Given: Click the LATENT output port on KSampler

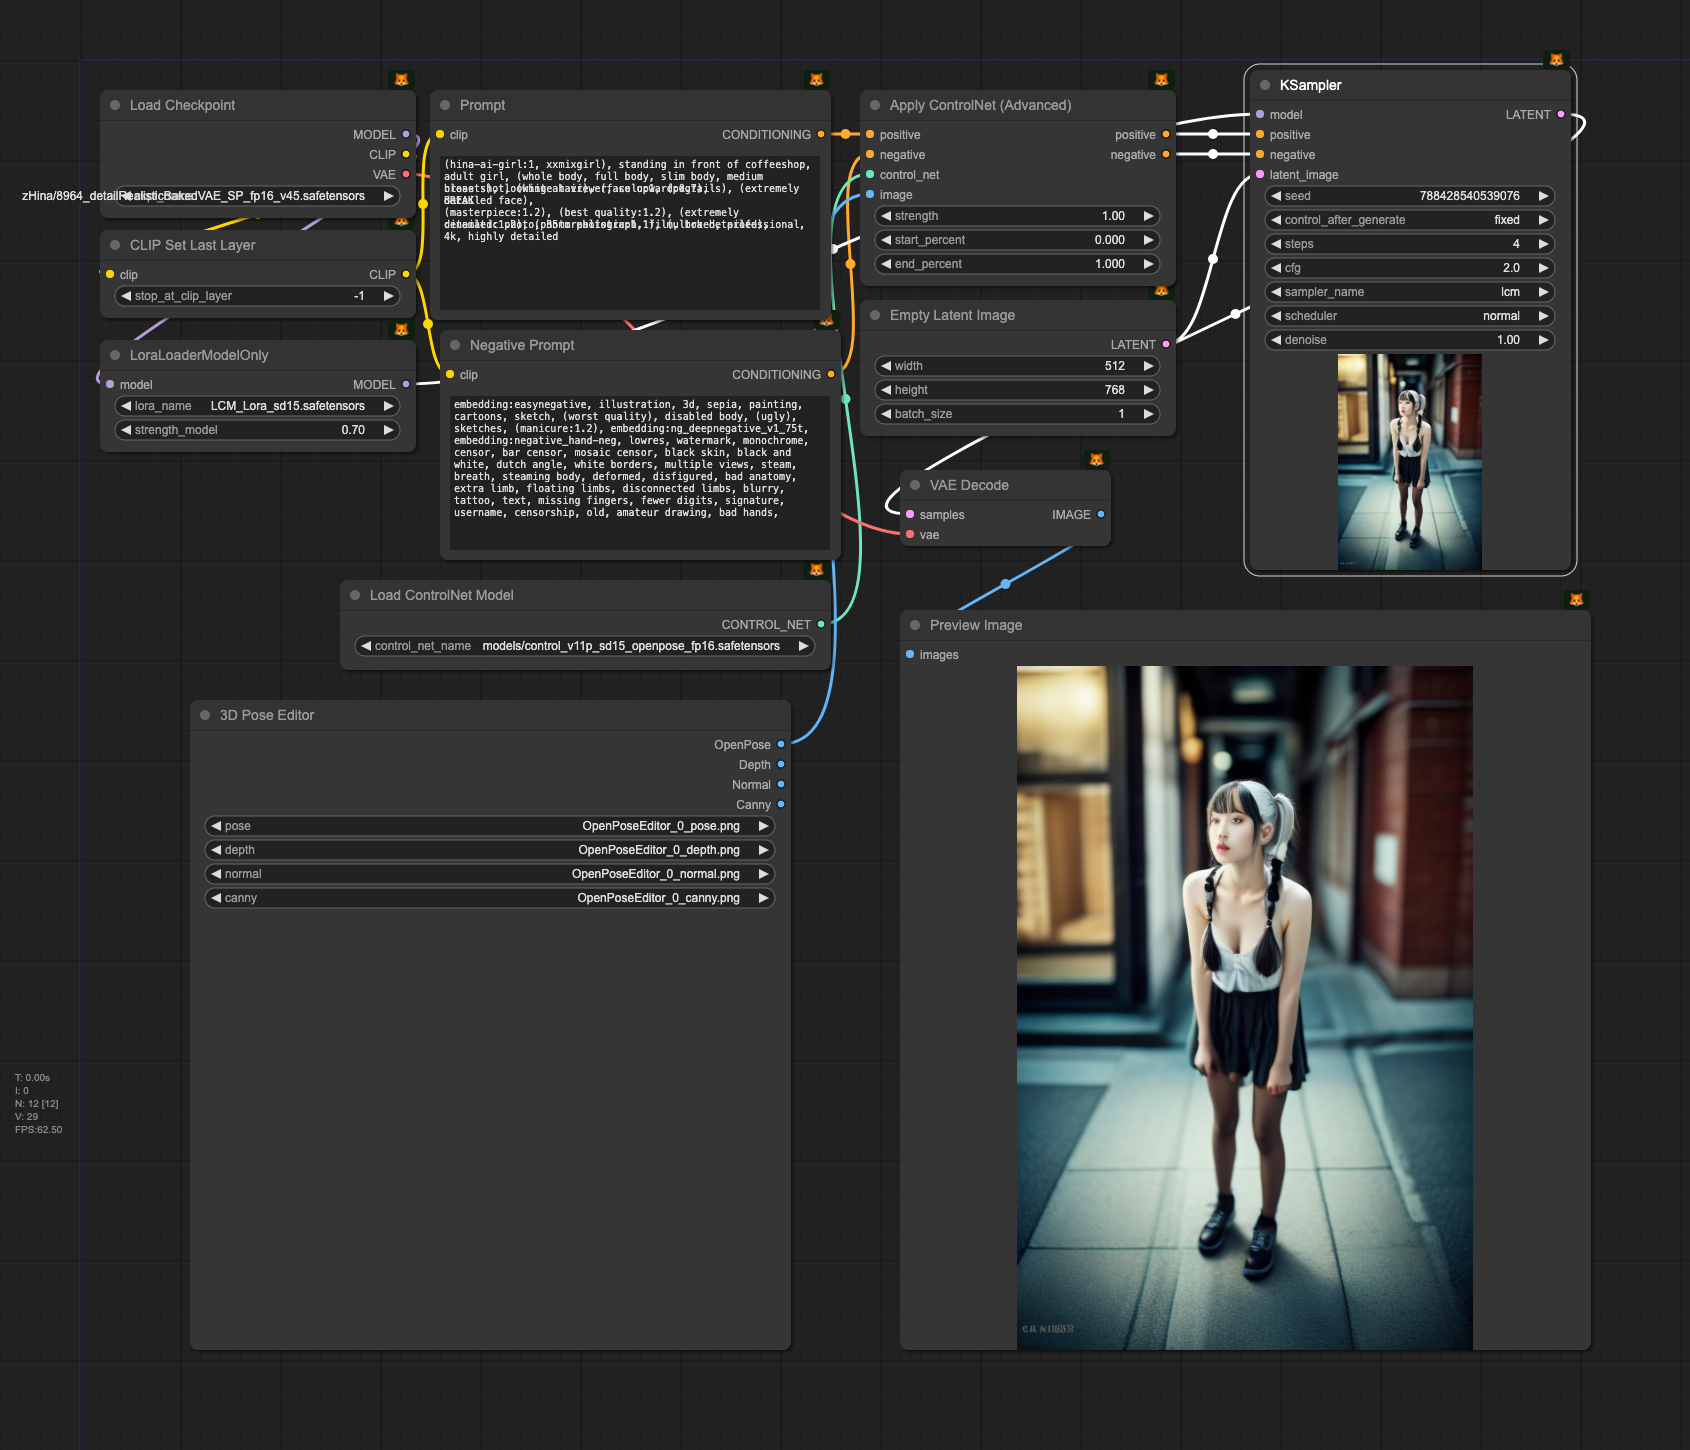Looking at the screenshot, I should click(x=1561, y=114).
